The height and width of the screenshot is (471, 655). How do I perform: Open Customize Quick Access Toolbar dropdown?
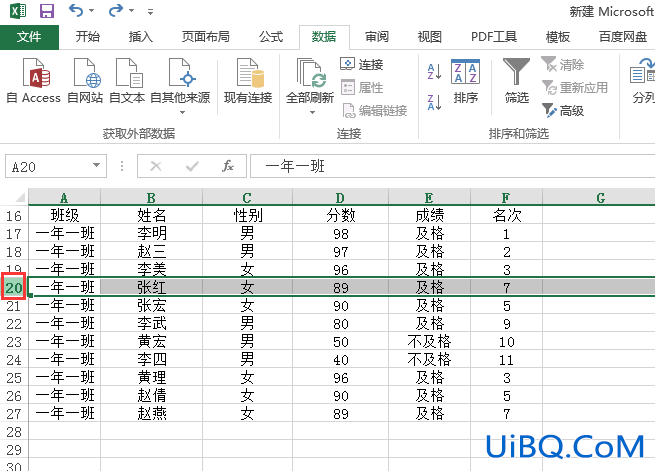click(150, 12)
